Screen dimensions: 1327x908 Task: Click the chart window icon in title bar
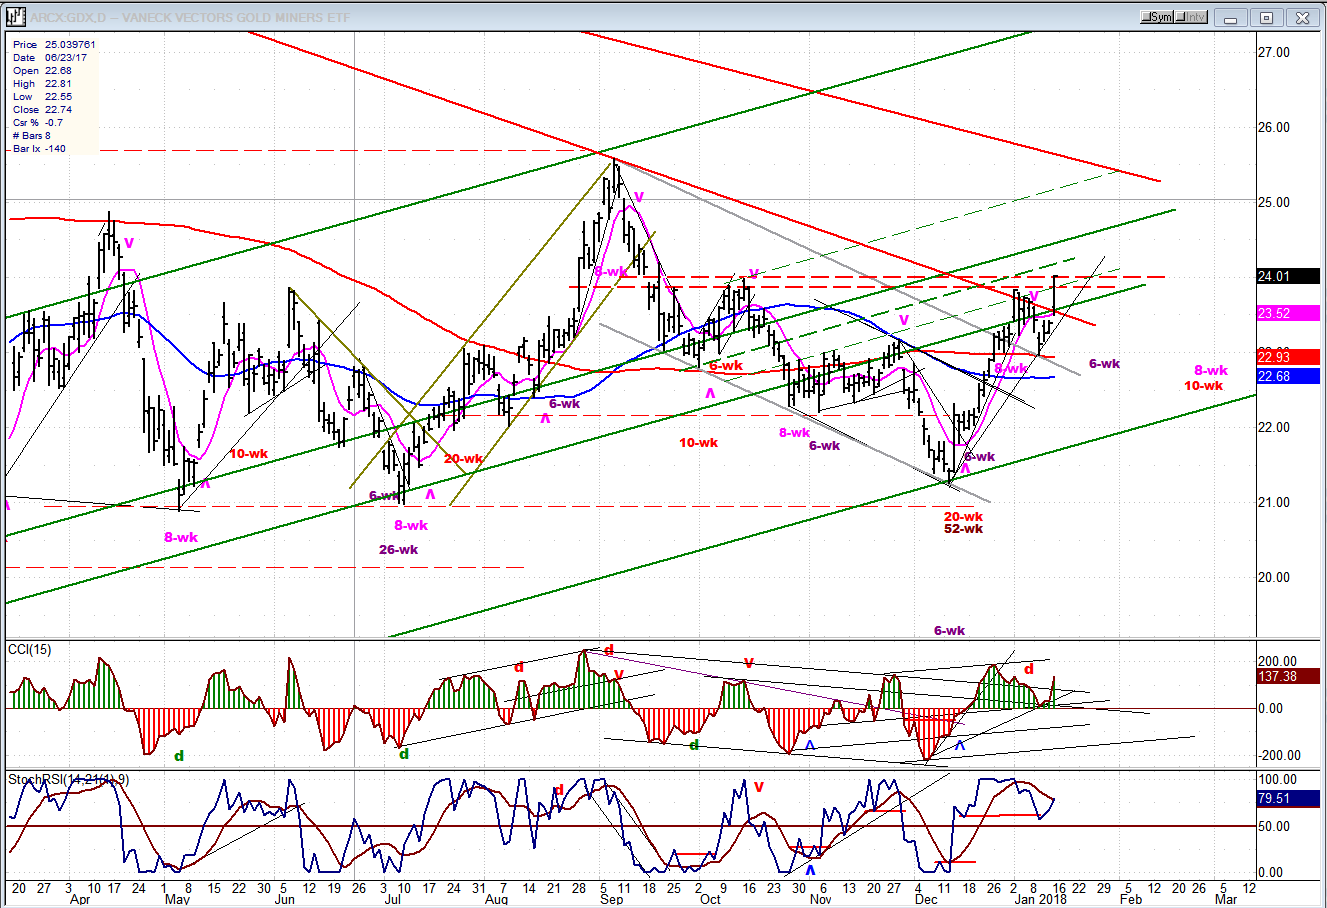point(15,17)
